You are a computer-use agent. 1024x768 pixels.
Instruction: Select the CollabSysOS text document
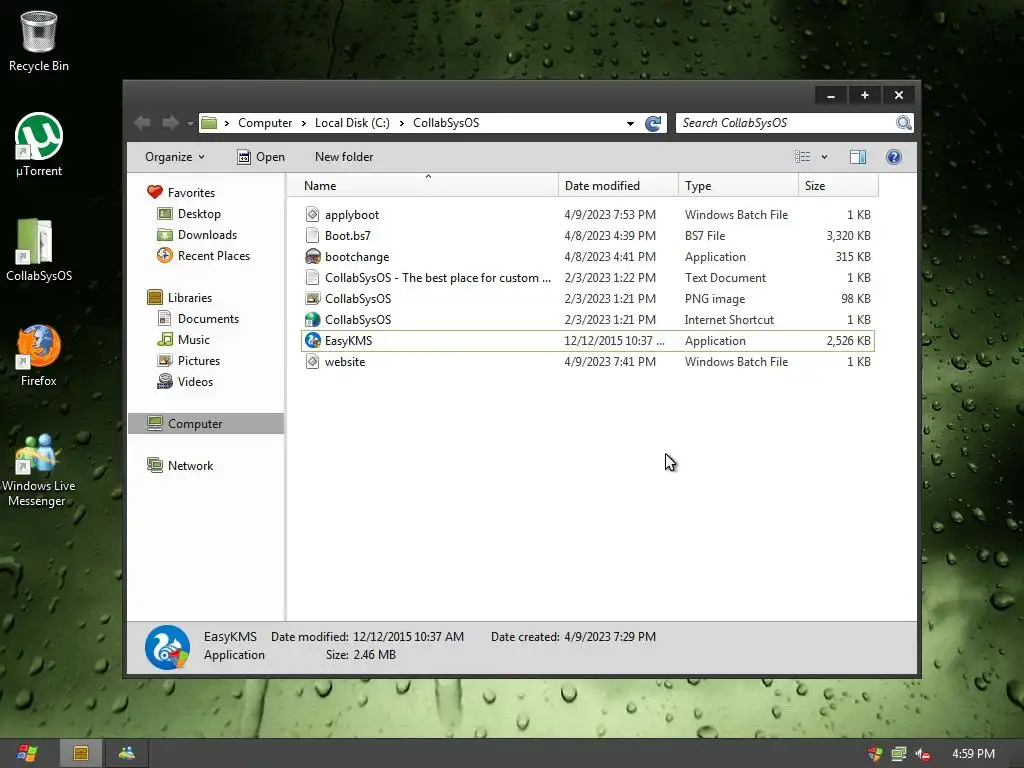pos(588,278)
